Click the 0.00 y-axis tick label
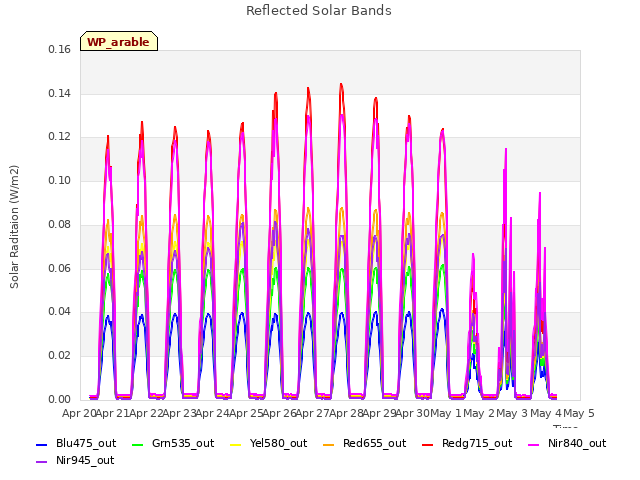Screen dimensions: 640x480 [60, 399]
